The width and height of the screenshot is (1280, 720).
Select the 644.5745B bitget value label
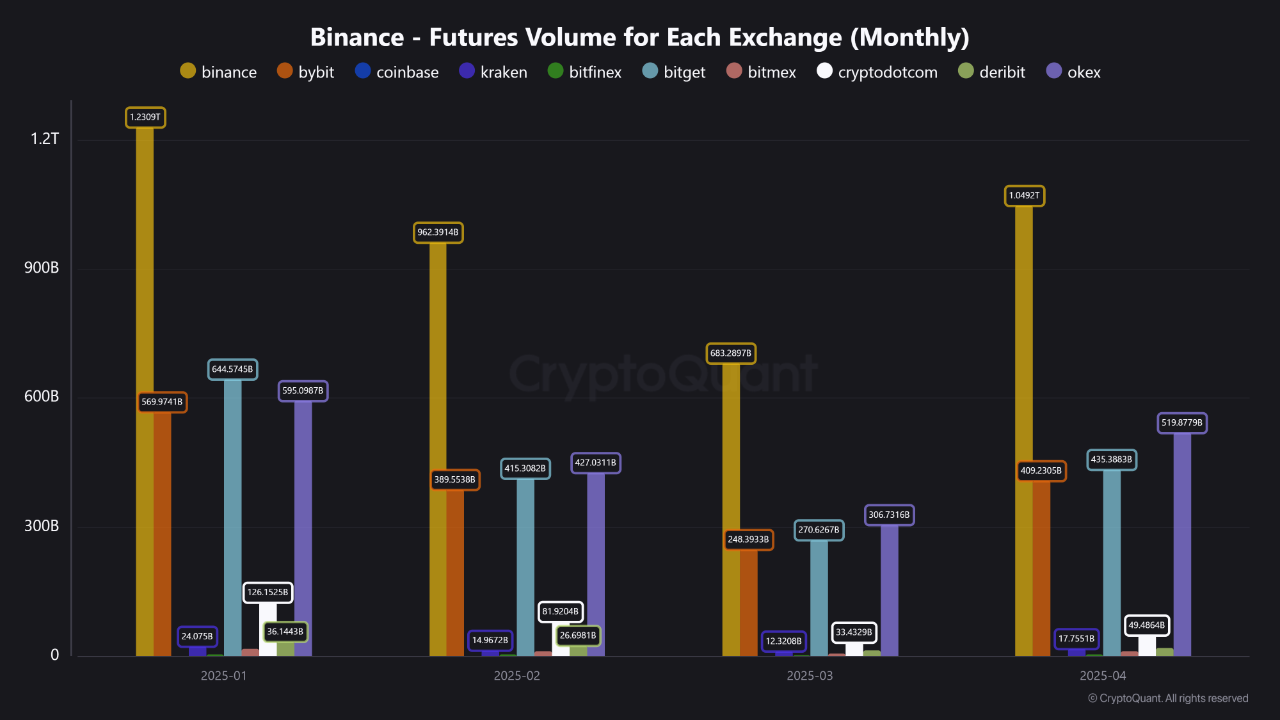(233, 370)
